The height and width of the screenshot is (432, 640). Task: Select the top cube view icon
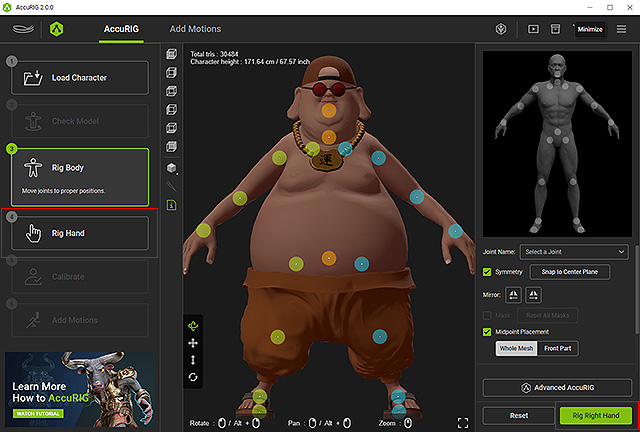click(171, 54)
